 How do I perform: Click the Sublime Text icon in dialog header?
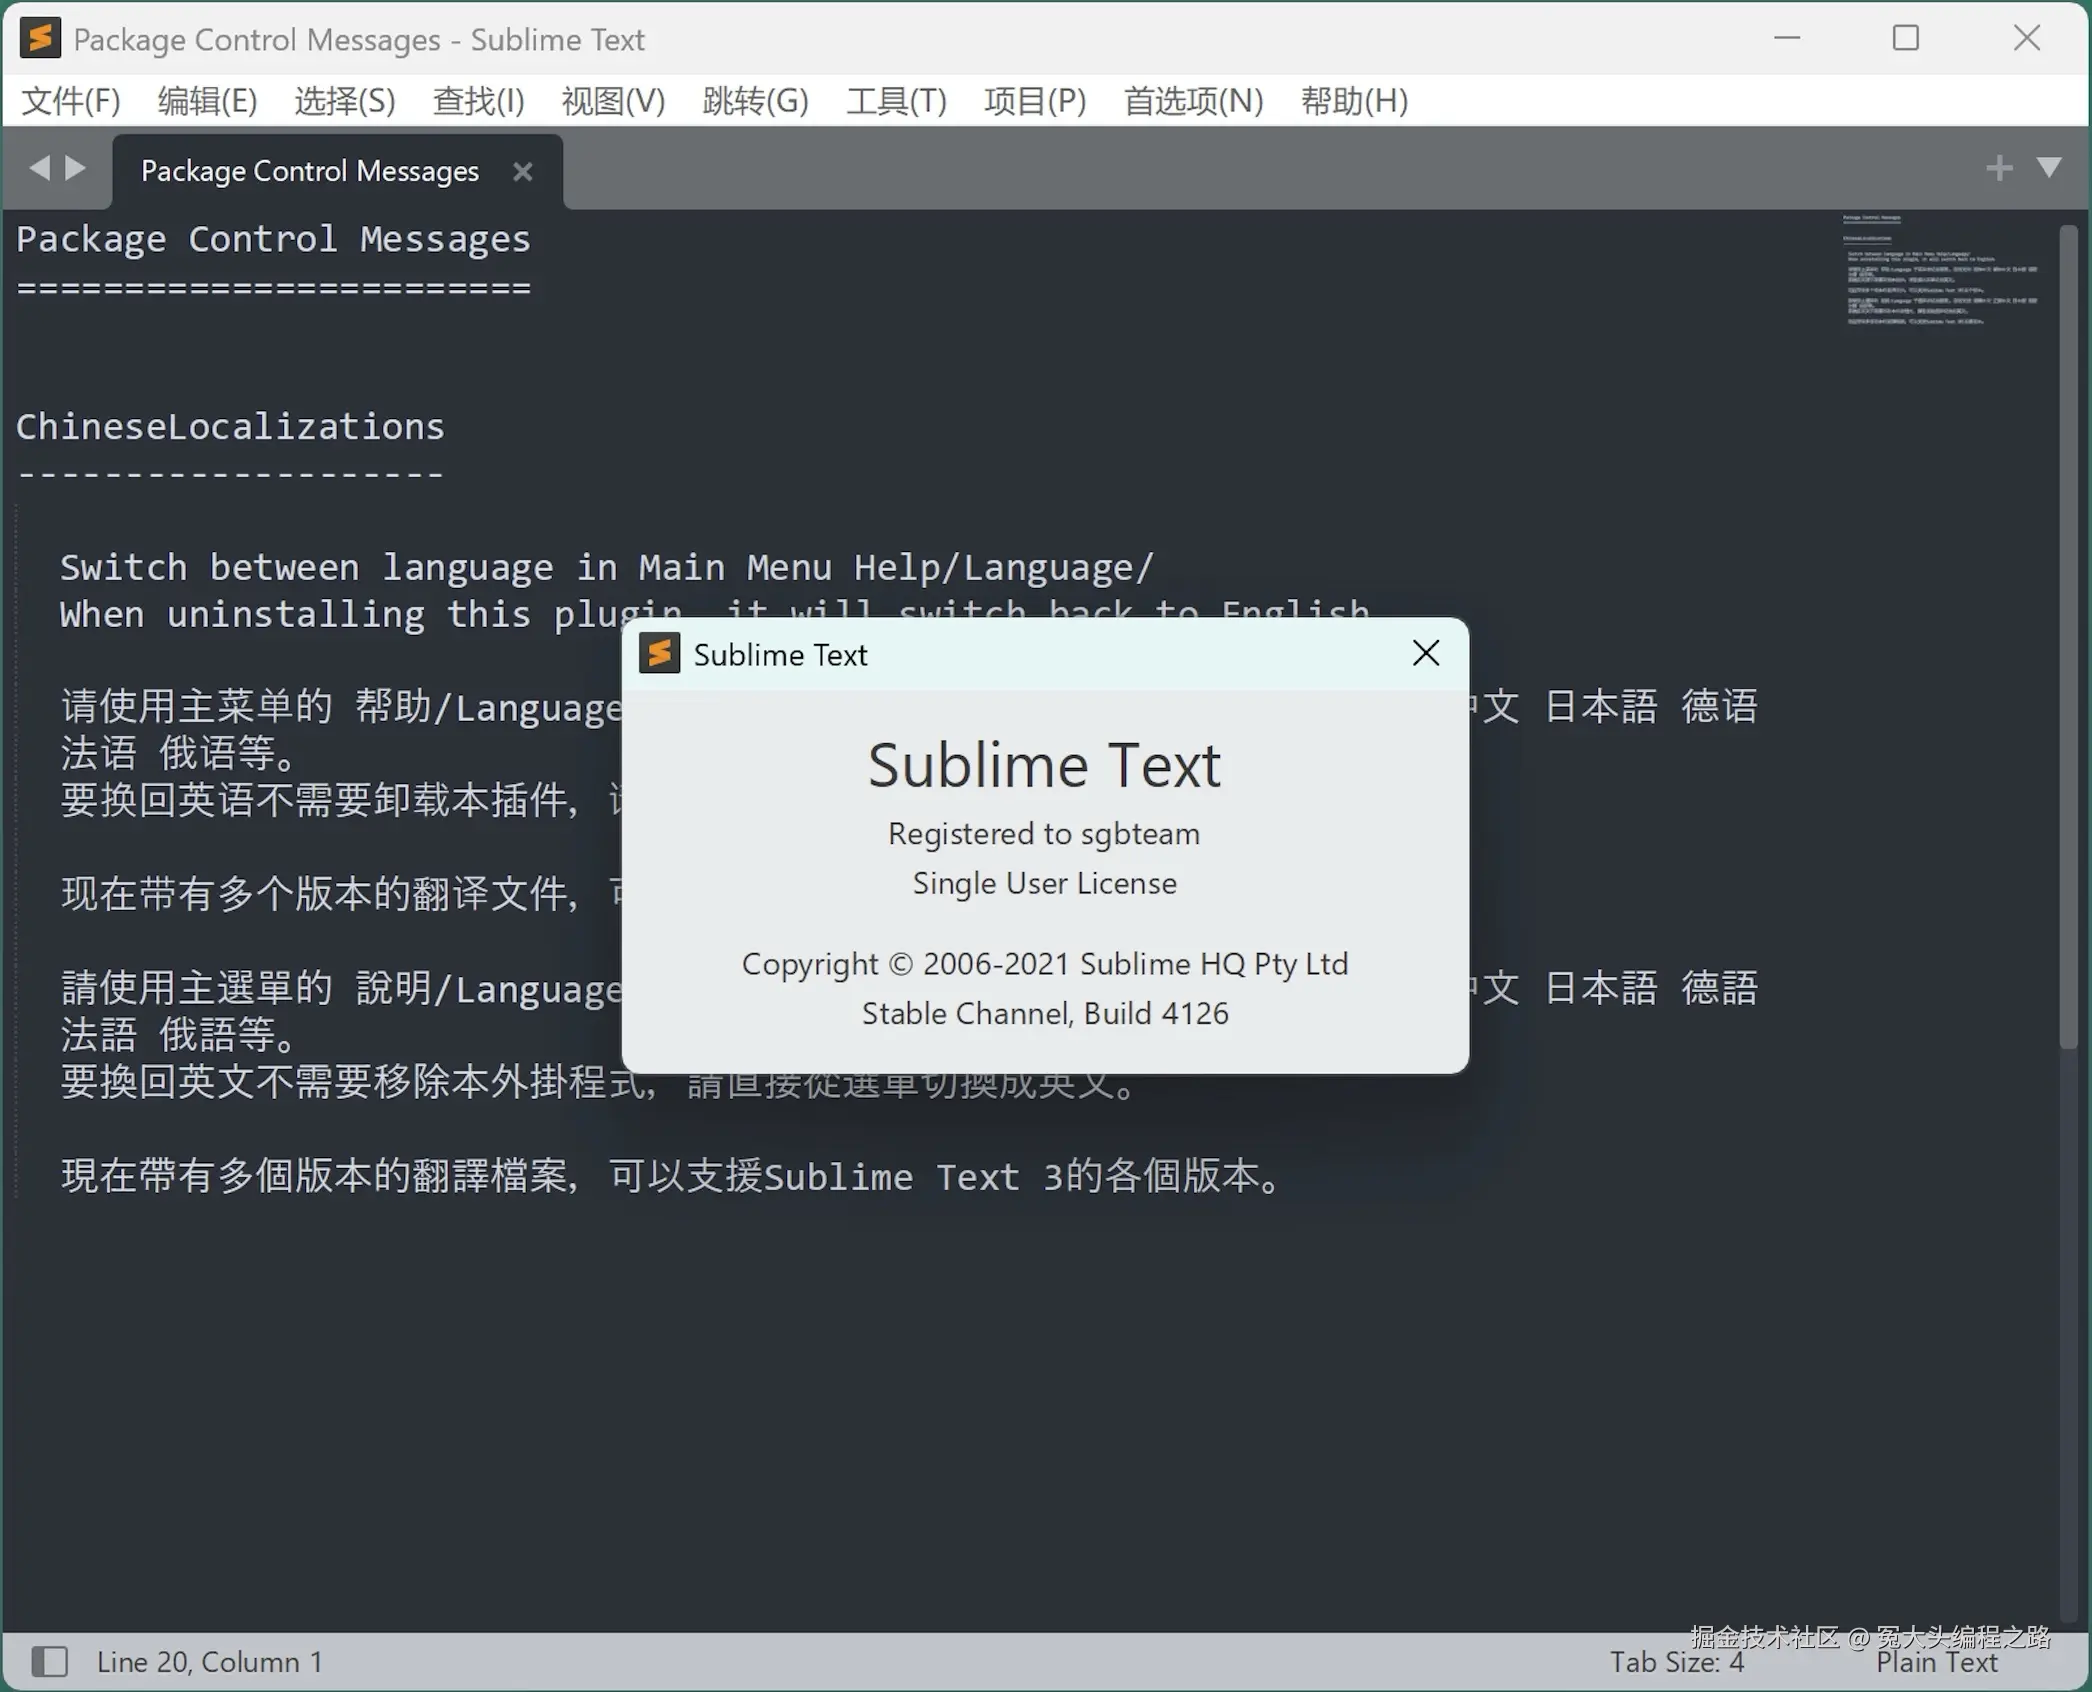660,653
